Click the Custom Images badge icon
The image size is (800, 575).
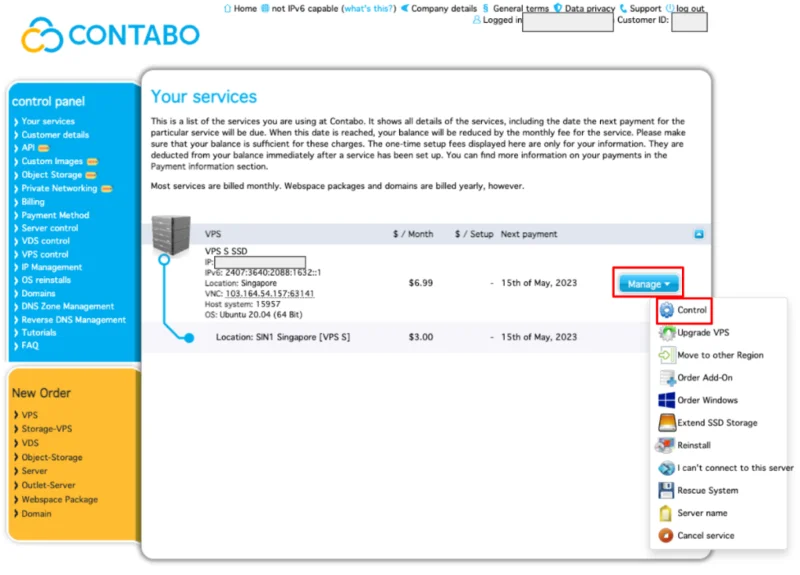coord(92,162)
